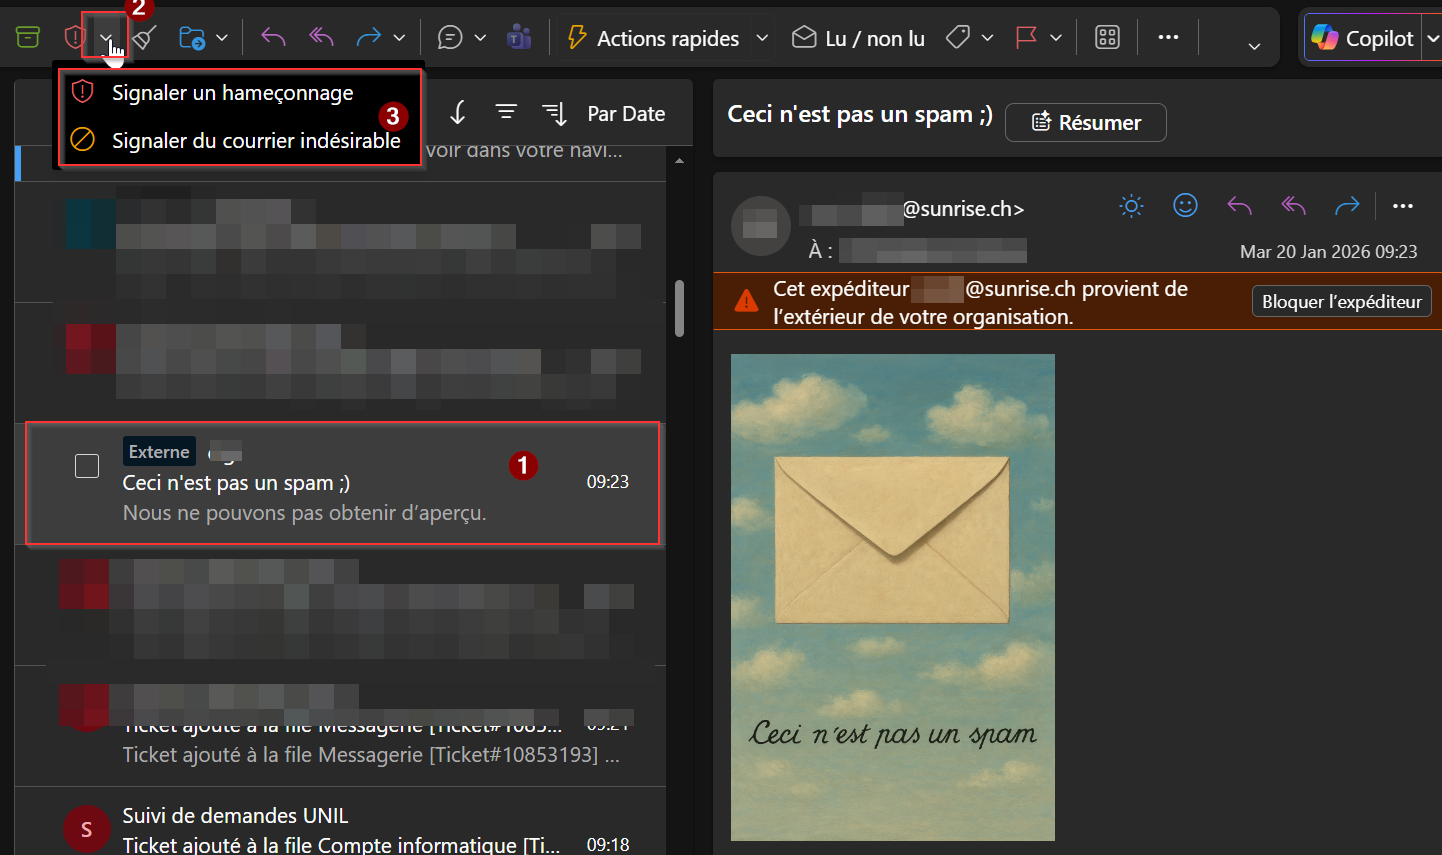The height and width of the screenshot is (855, 1442).
Task: Select the Balayer (sweep) broom icon
Action: pos(144,36)
